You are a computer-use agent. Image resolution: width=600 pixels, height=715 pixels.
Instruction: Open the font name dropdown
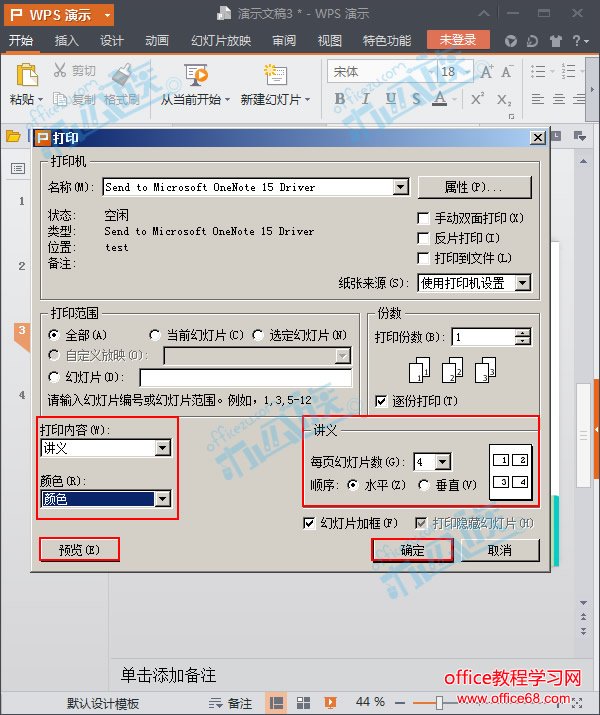[431, 72]
